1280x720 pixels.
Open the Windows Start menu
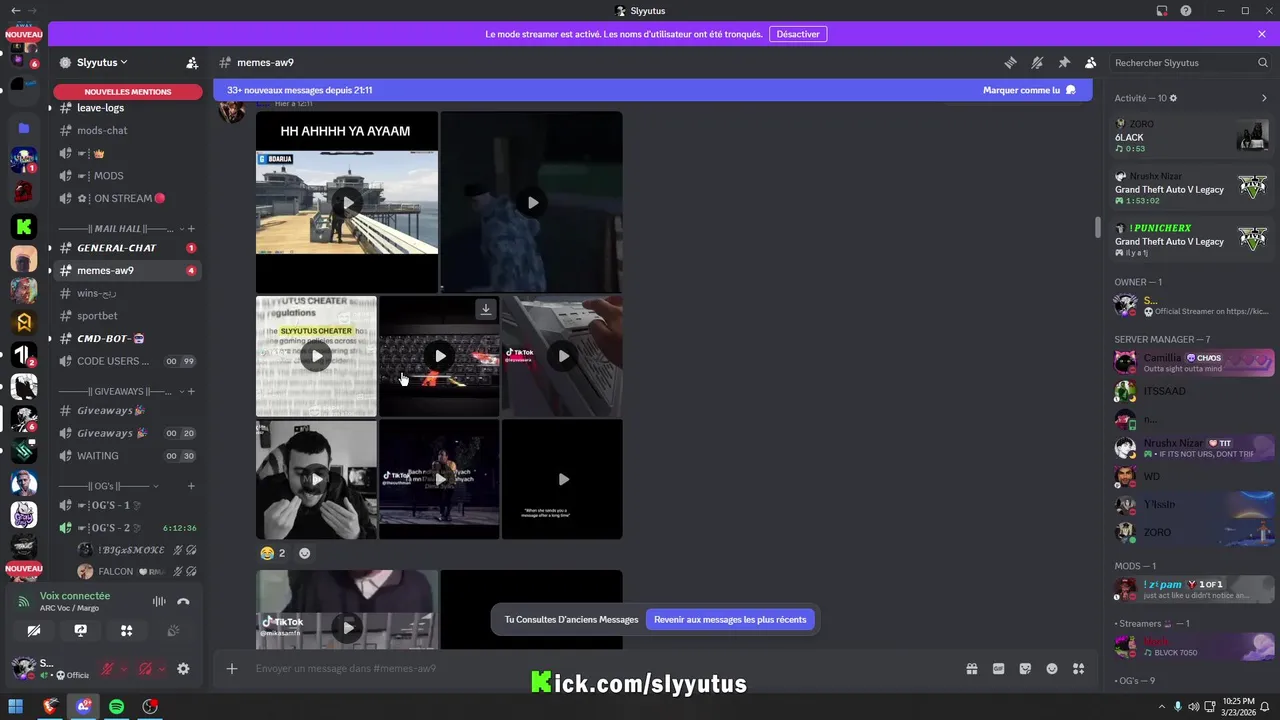[x=17, y=707]
